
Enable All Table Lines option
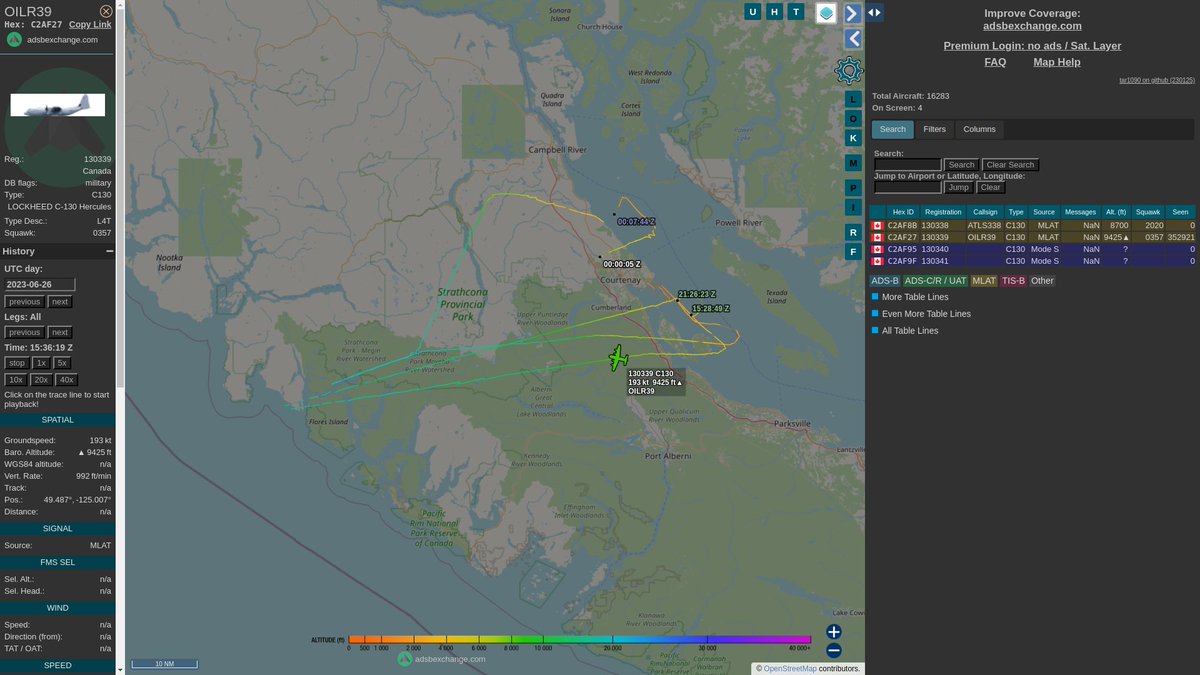(875, 330)
